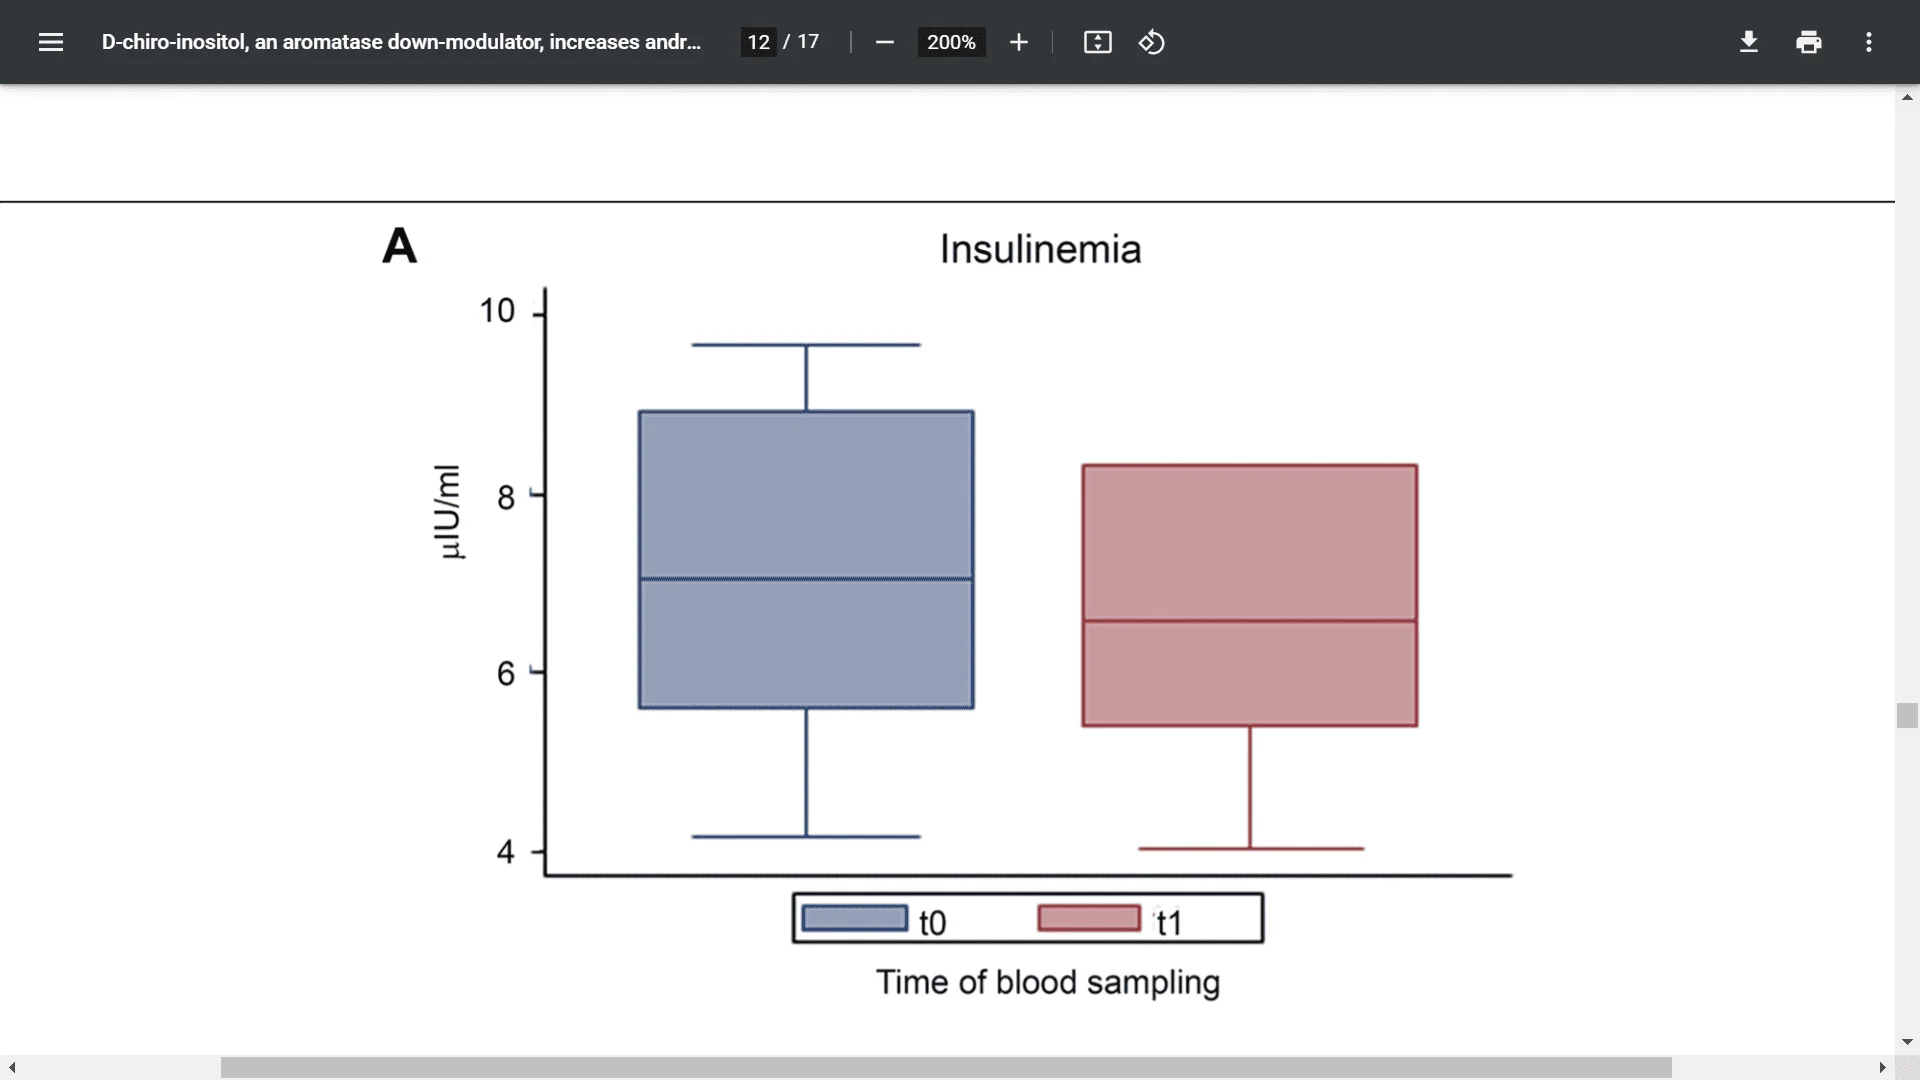Click the red t1 legend swatch

(1089, 918)
